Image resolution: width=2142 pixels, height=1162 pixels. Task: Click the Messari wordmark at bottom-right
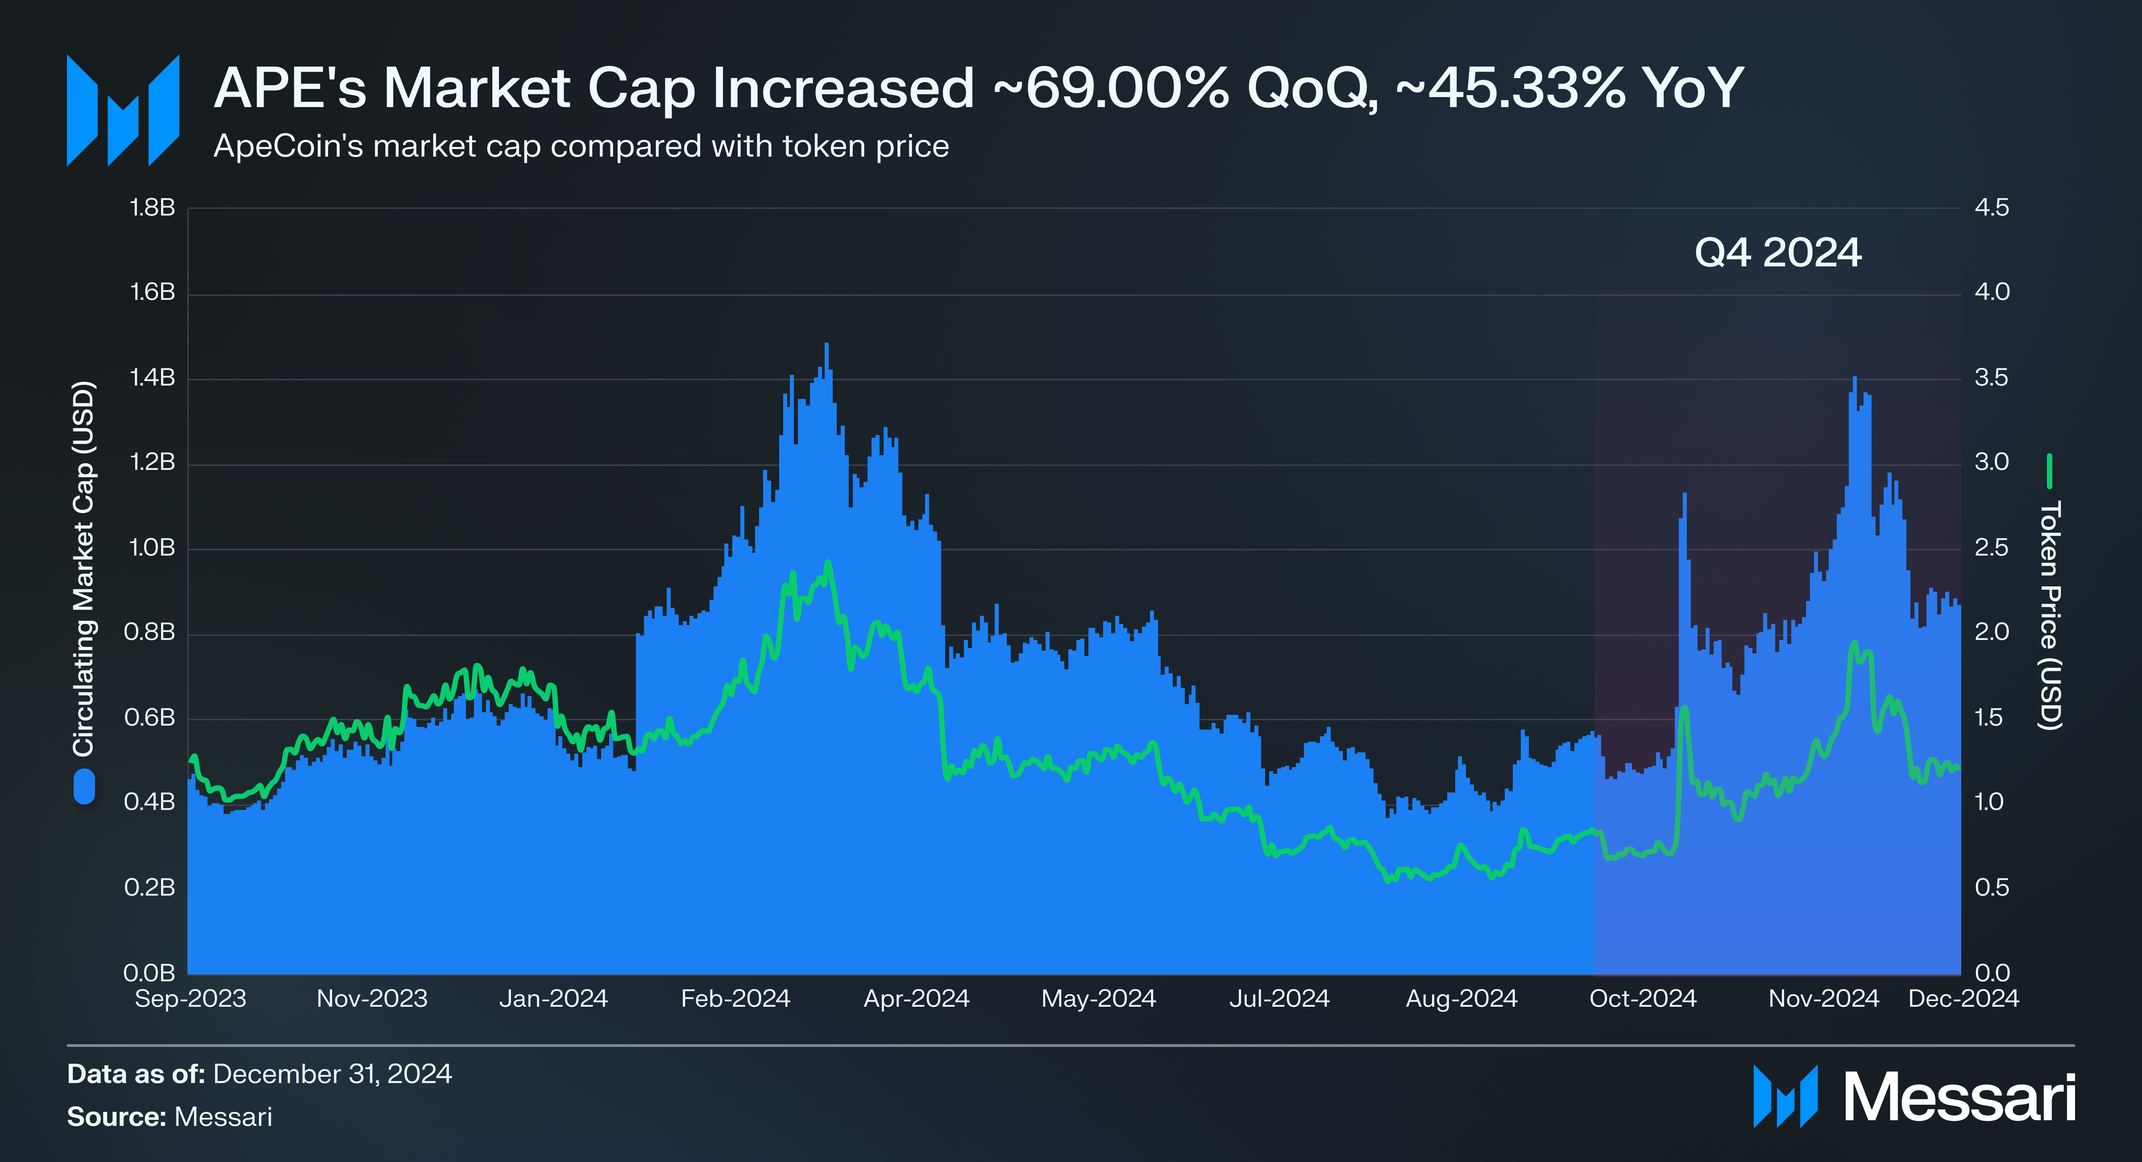[1959, 1098]
